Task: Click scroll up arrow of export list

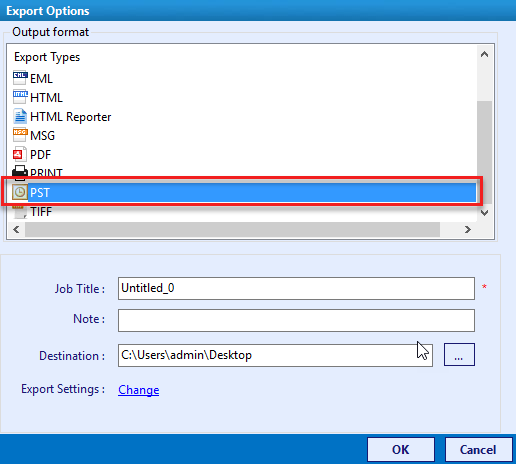Action: coord(484,54)
